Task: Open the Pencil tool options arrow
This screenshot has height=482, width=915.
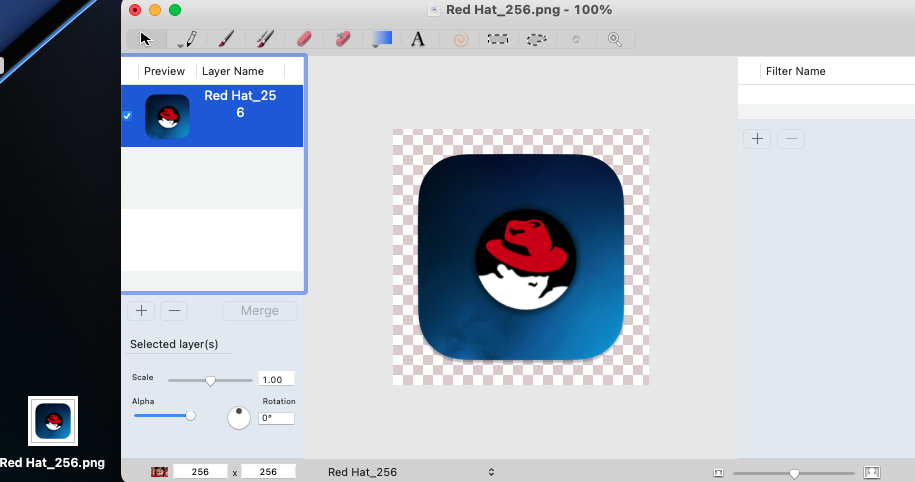Action: click(x=180, y=46)
